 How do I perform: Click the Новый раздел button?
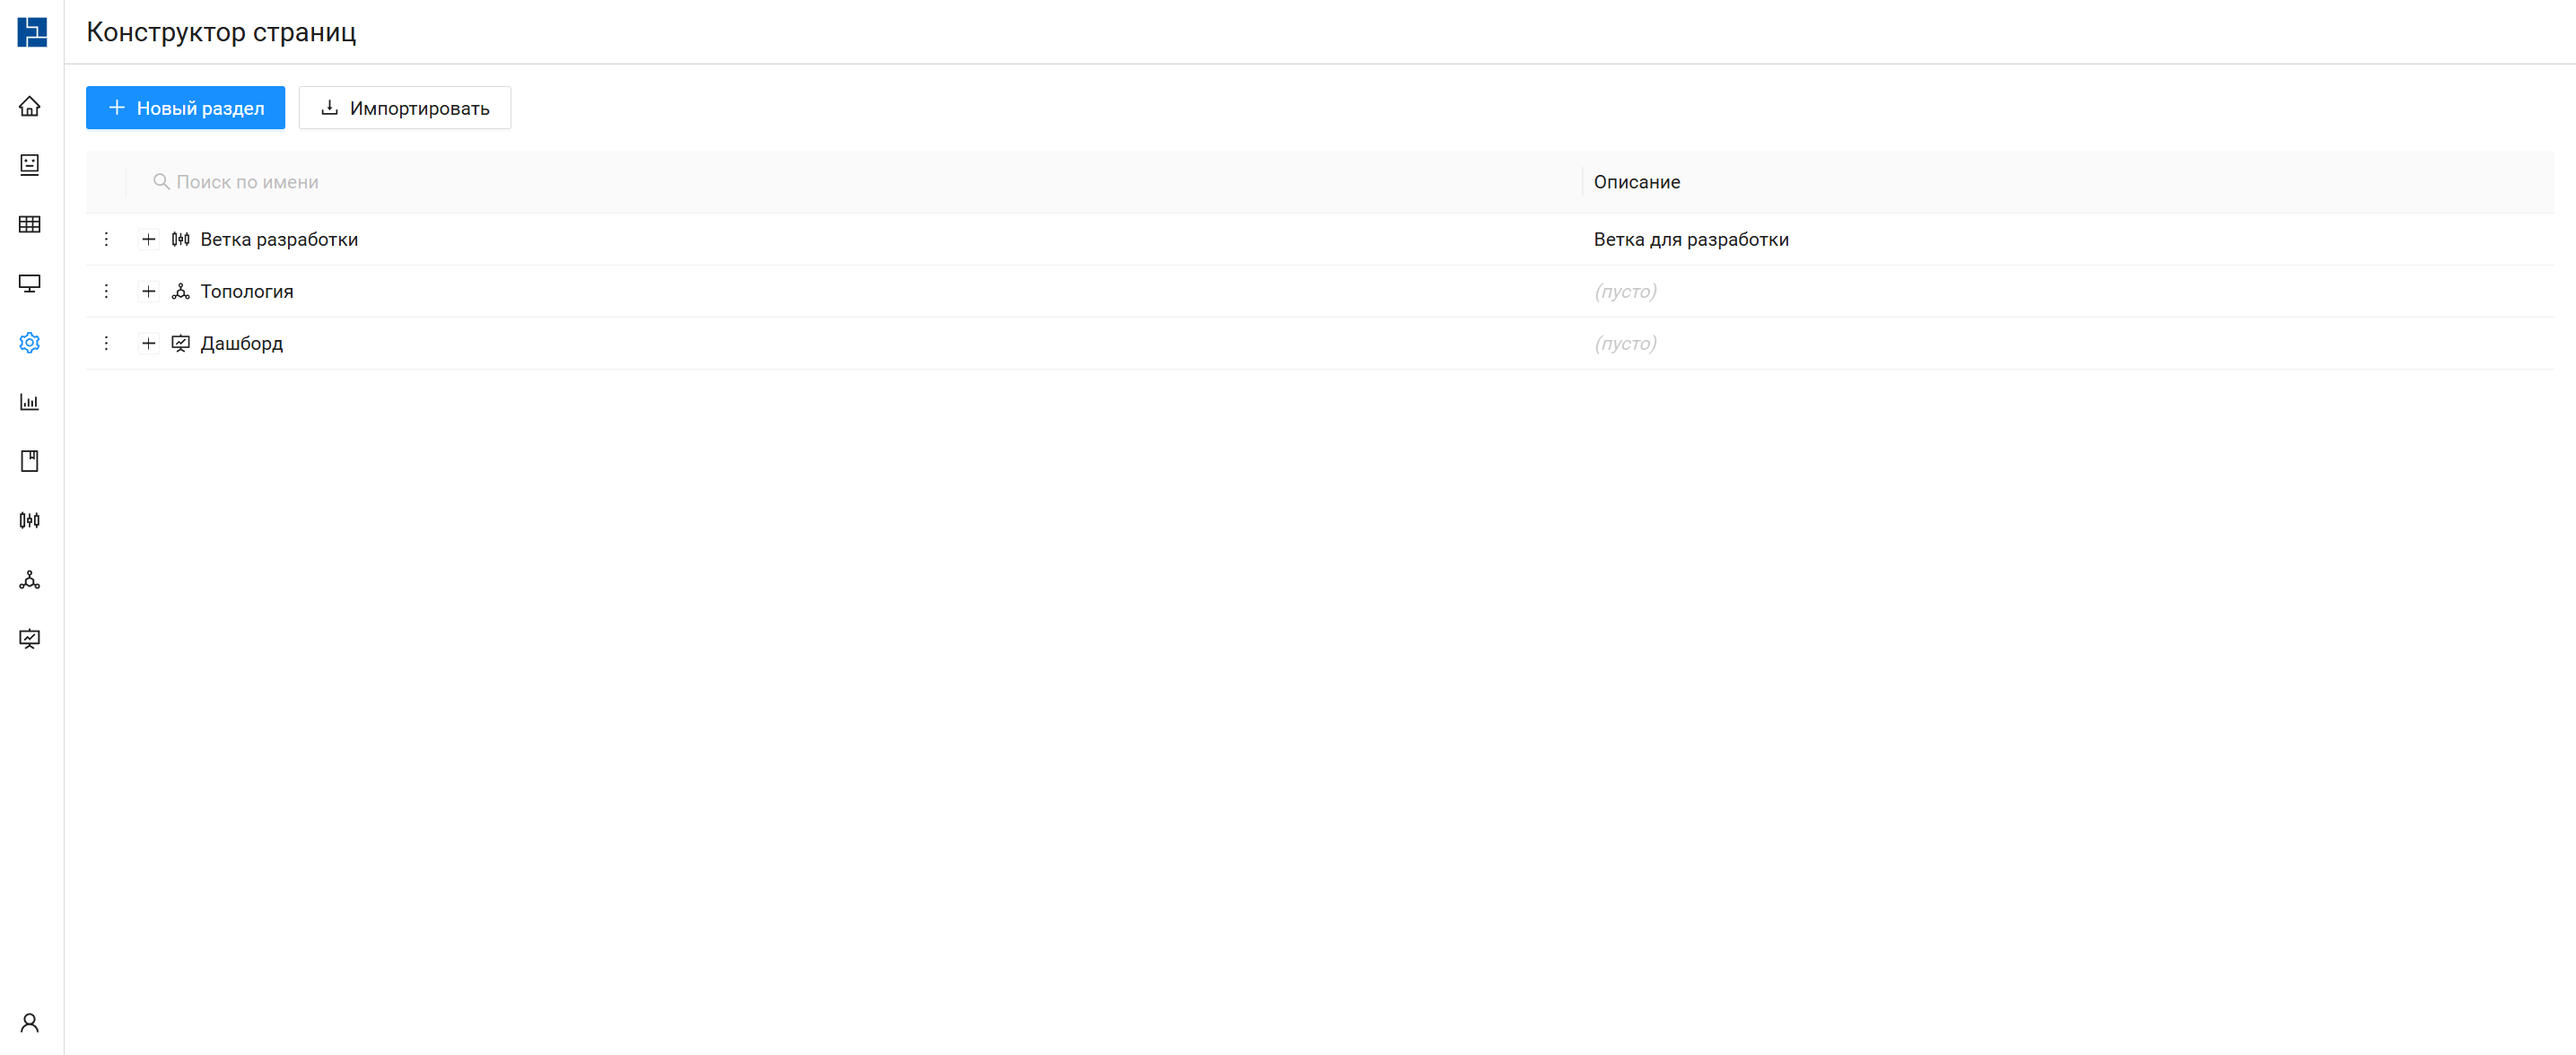click(185, 108)
